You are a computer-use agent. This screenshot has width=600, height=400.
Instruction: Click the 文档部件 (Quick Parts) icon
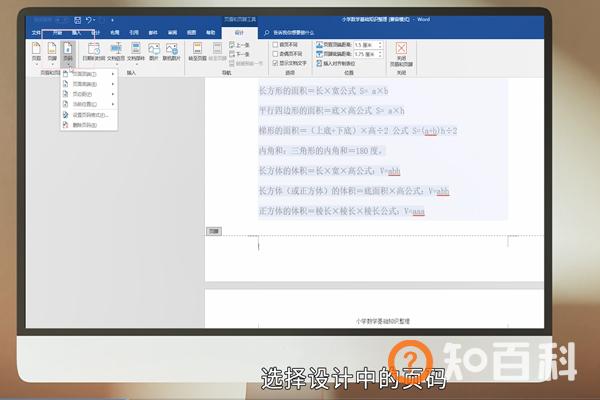(136, 52)
